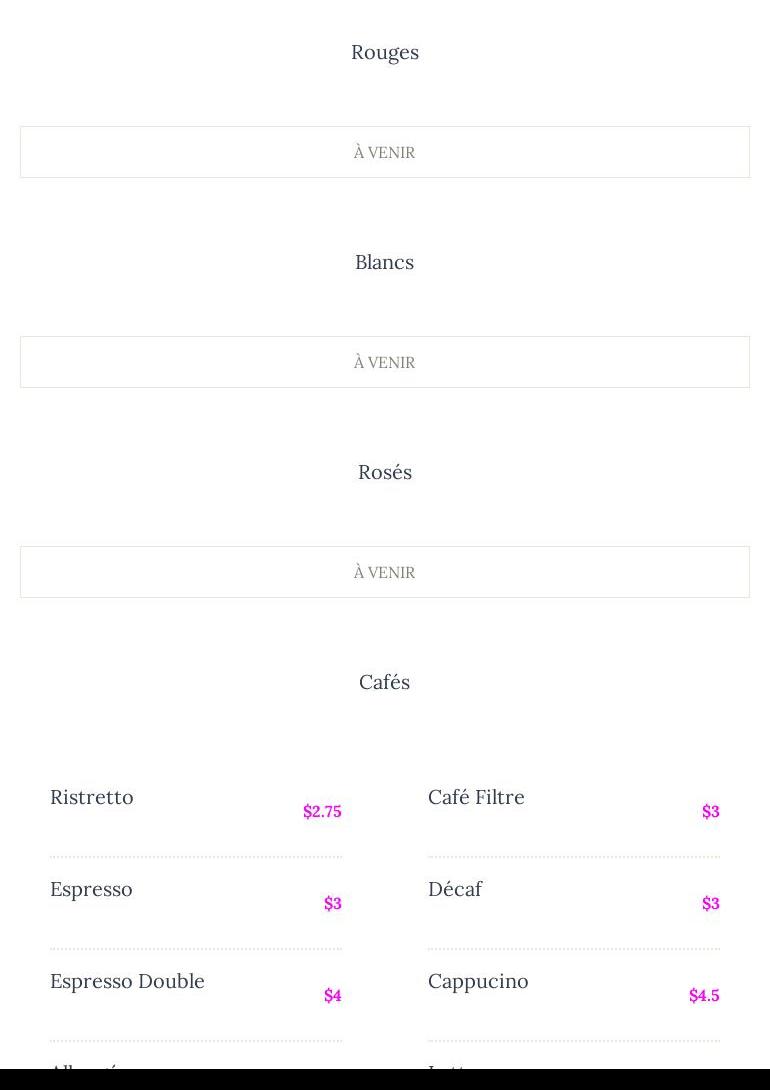Click the À VENIR box under Rosés
The image size is (770, 1090).
coord(385,572)
